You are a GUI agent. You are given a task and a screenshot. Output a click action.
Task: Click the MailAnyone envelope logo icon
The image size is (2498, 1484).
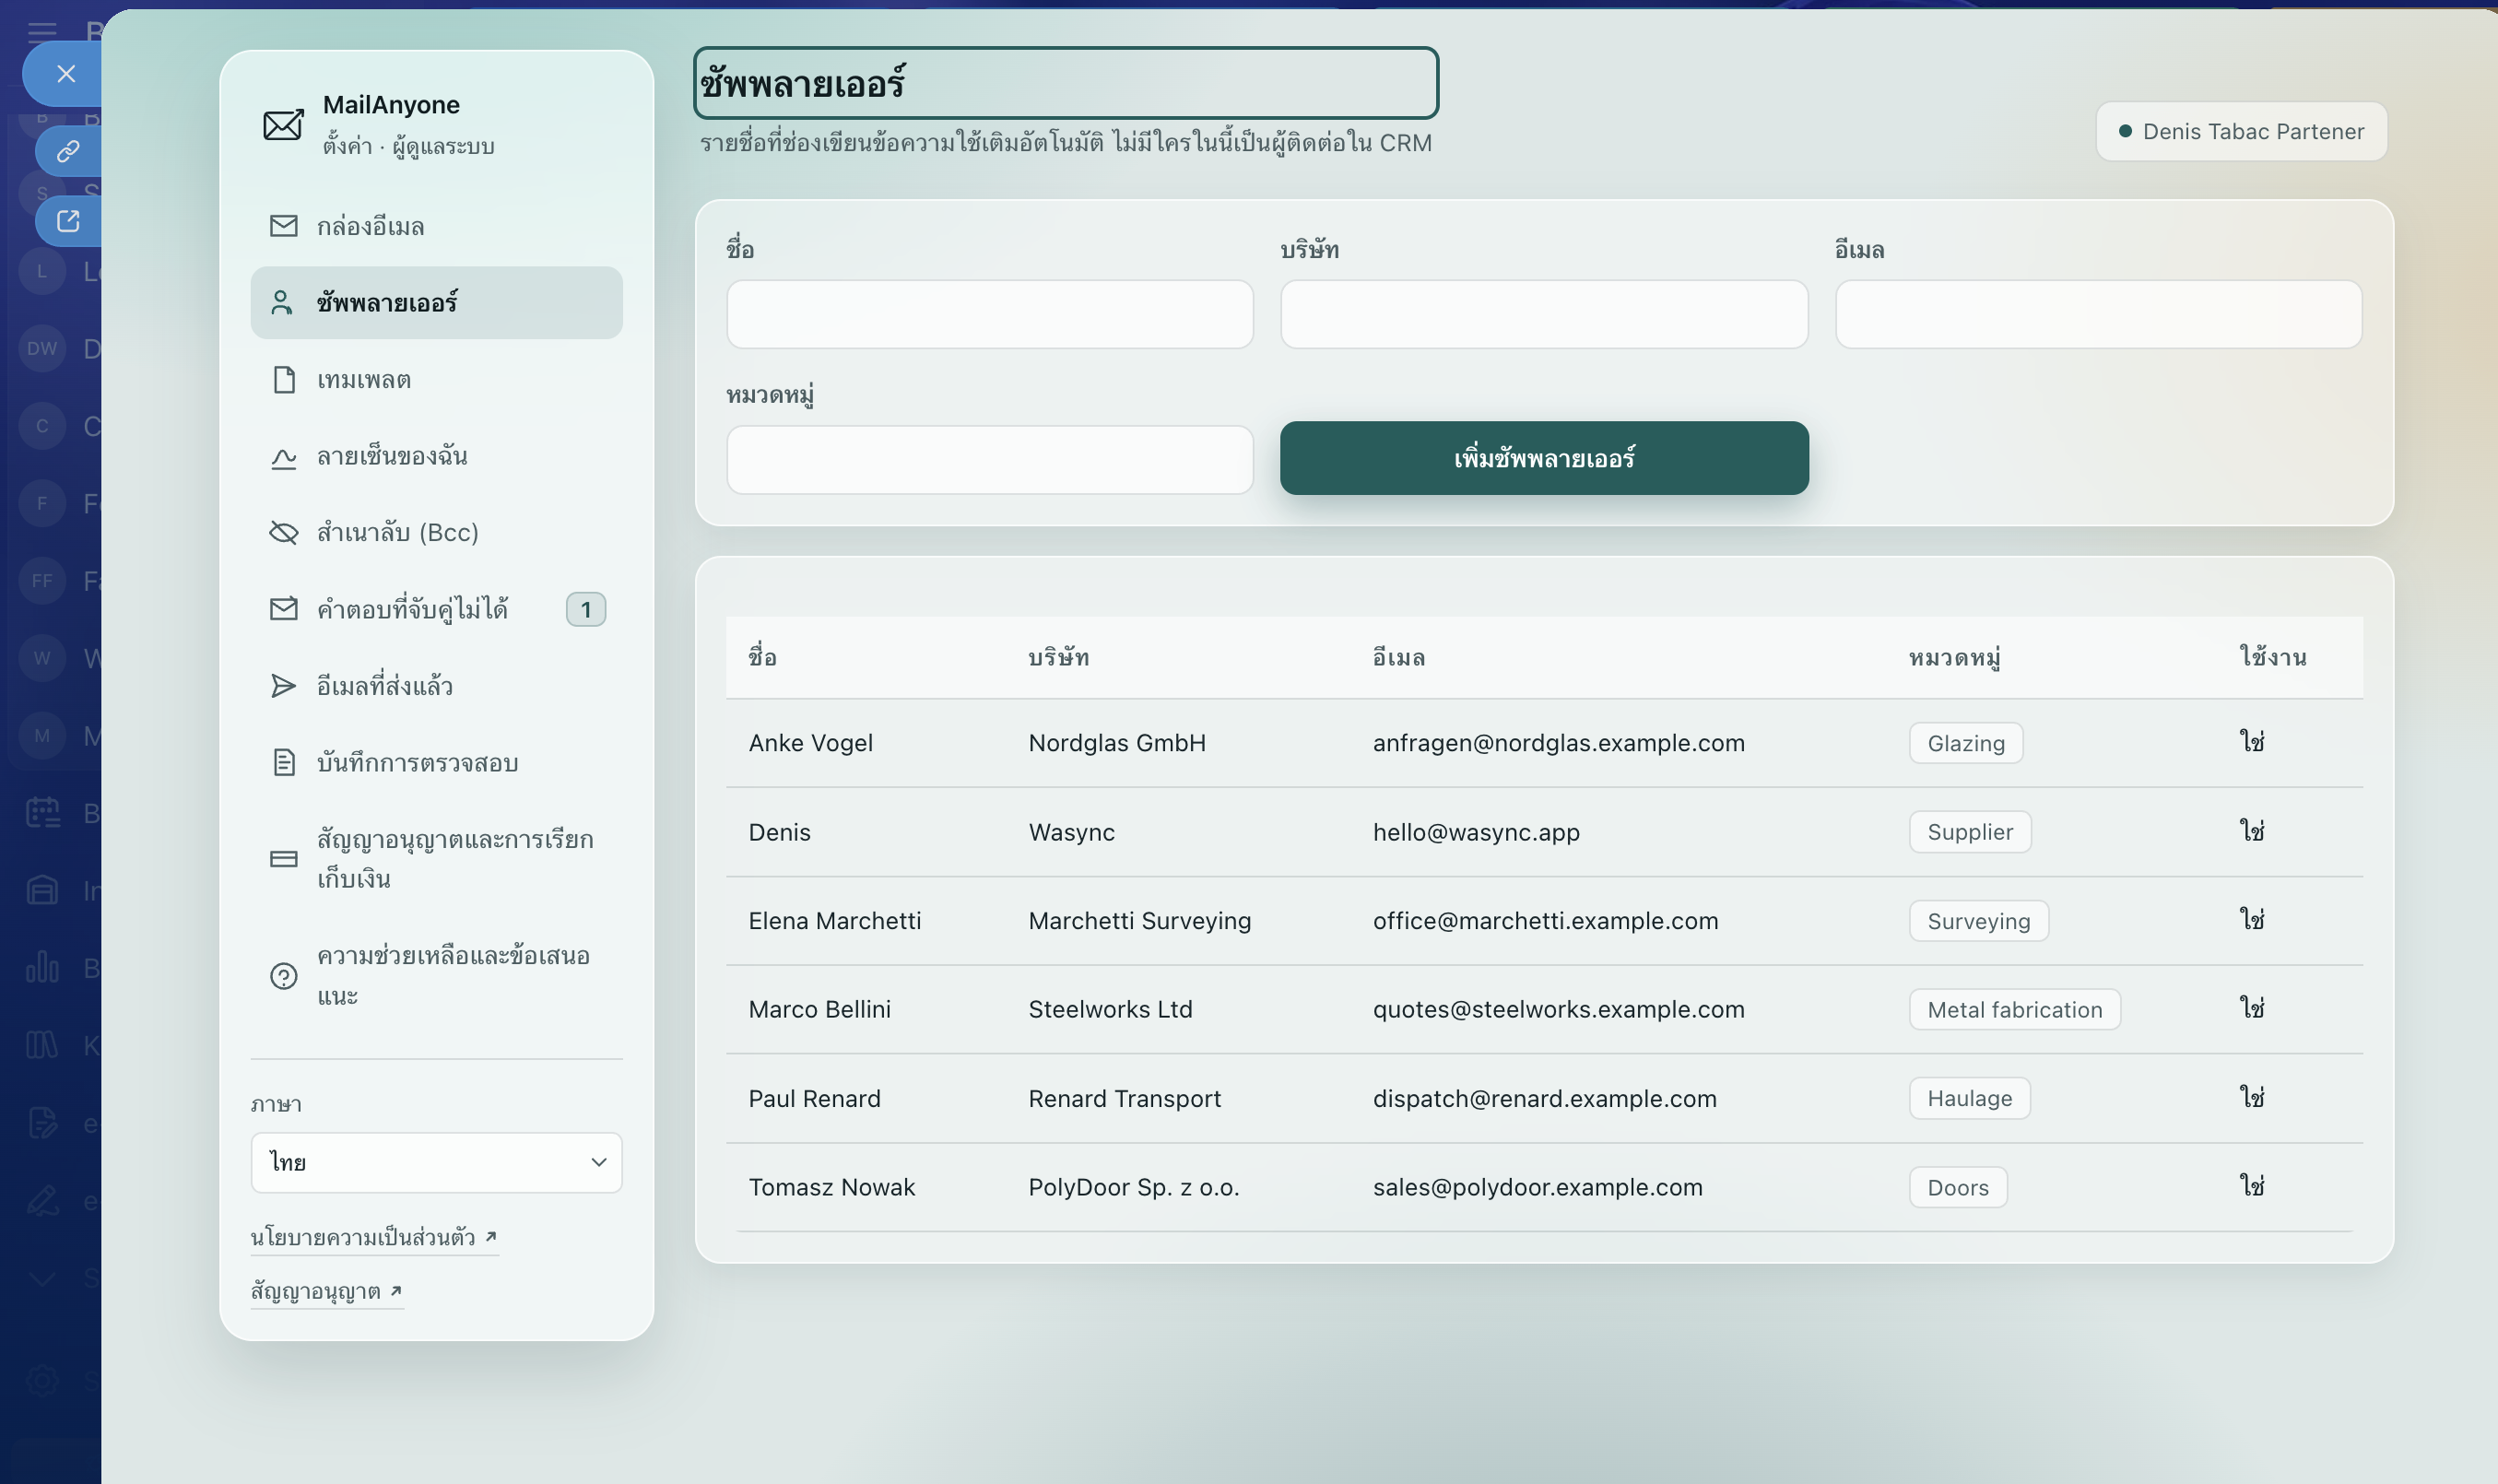coord(283,125)
